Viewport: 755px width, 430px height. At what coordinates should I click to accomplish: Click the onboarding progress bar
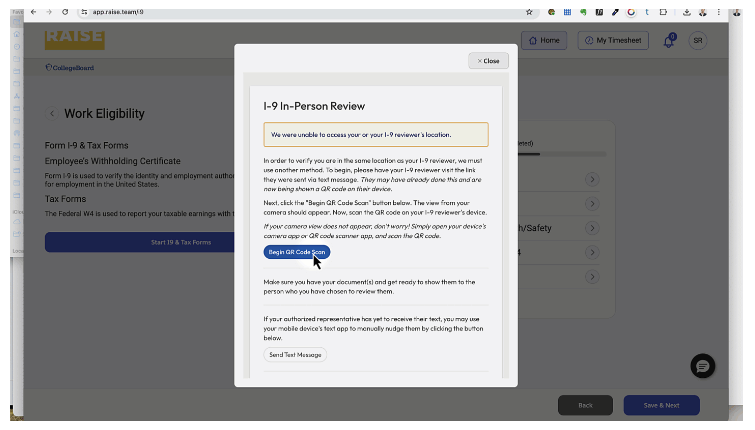(x=560, y=154)
